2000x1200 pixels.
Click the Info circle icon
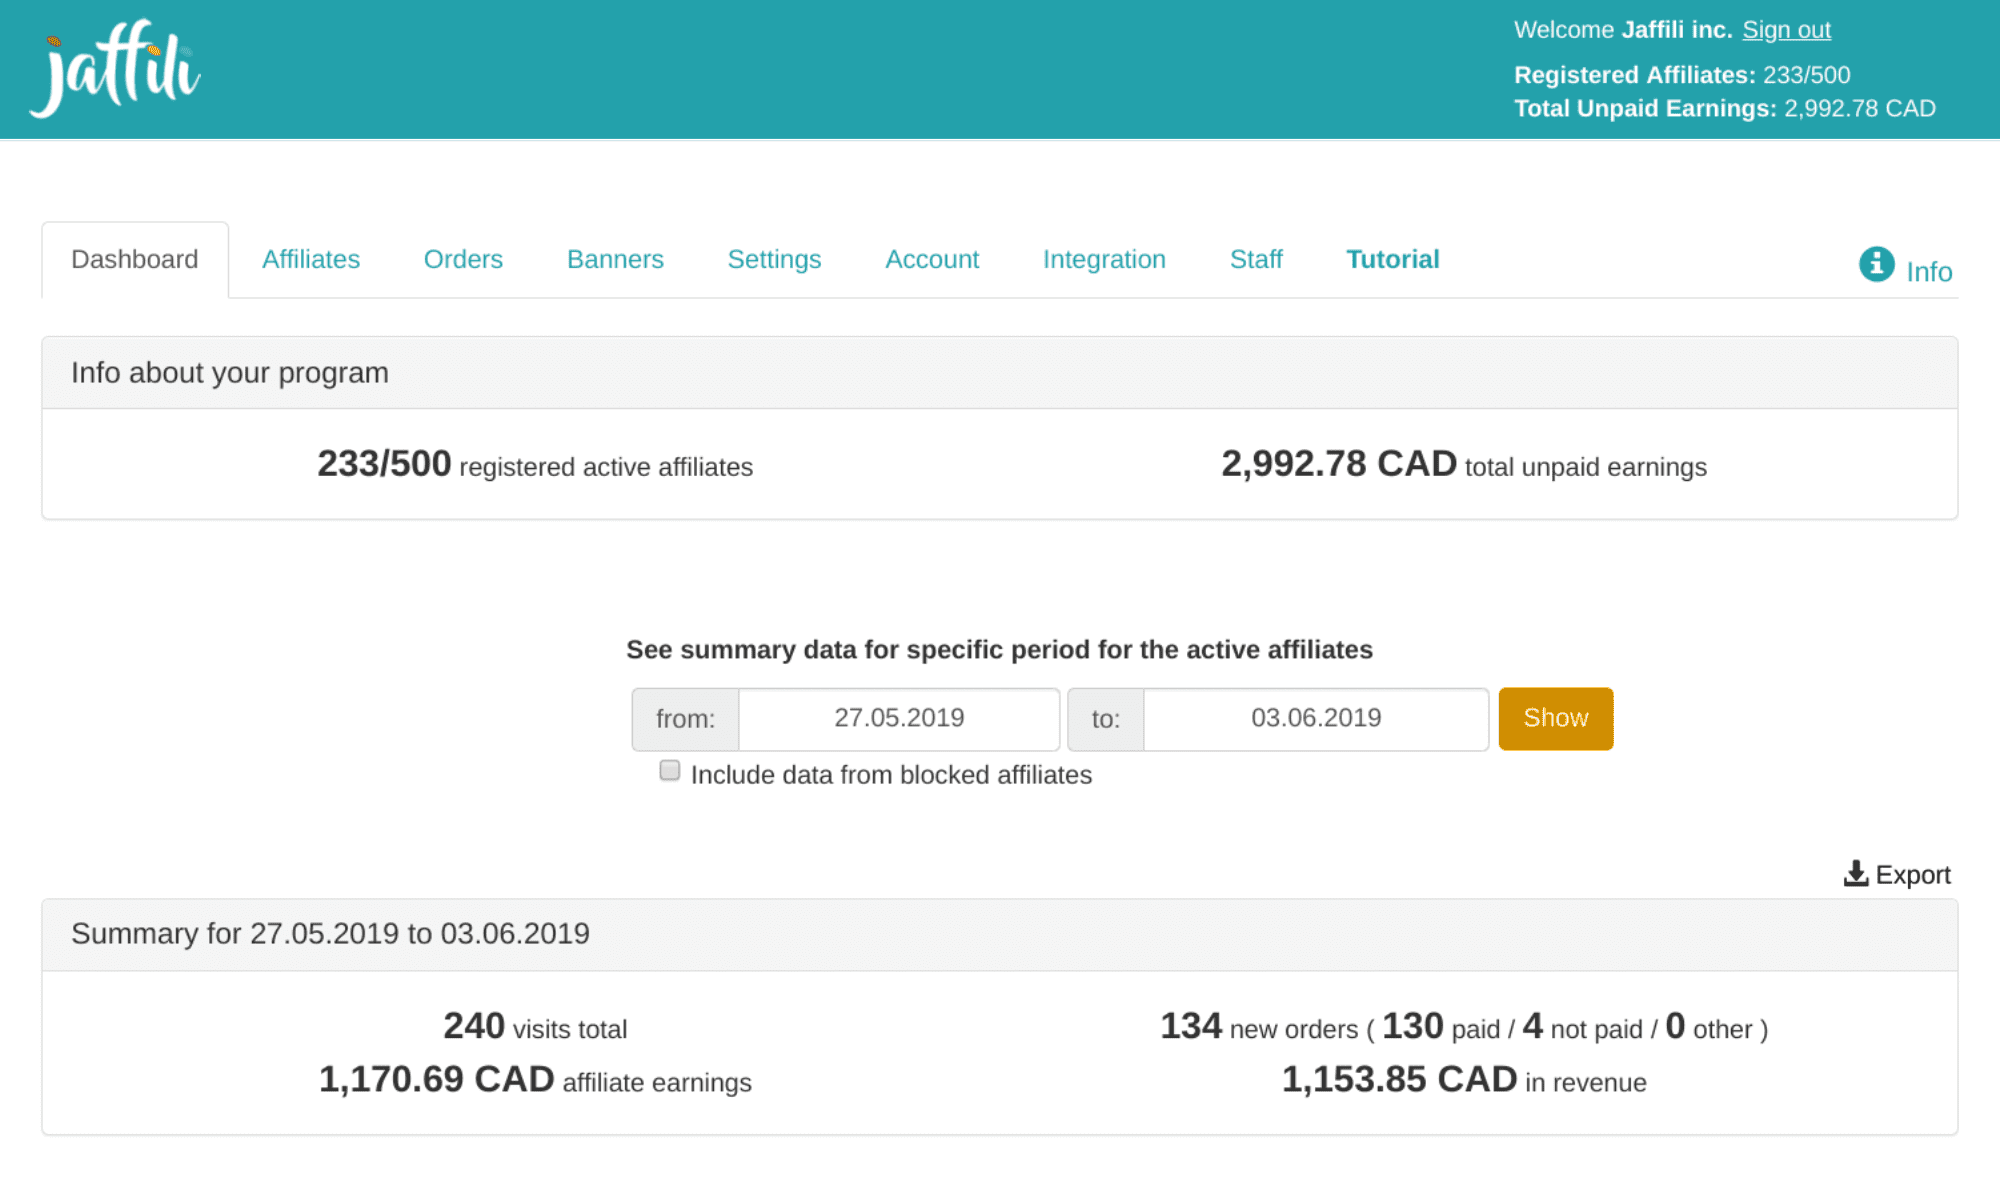(1876, 265)
